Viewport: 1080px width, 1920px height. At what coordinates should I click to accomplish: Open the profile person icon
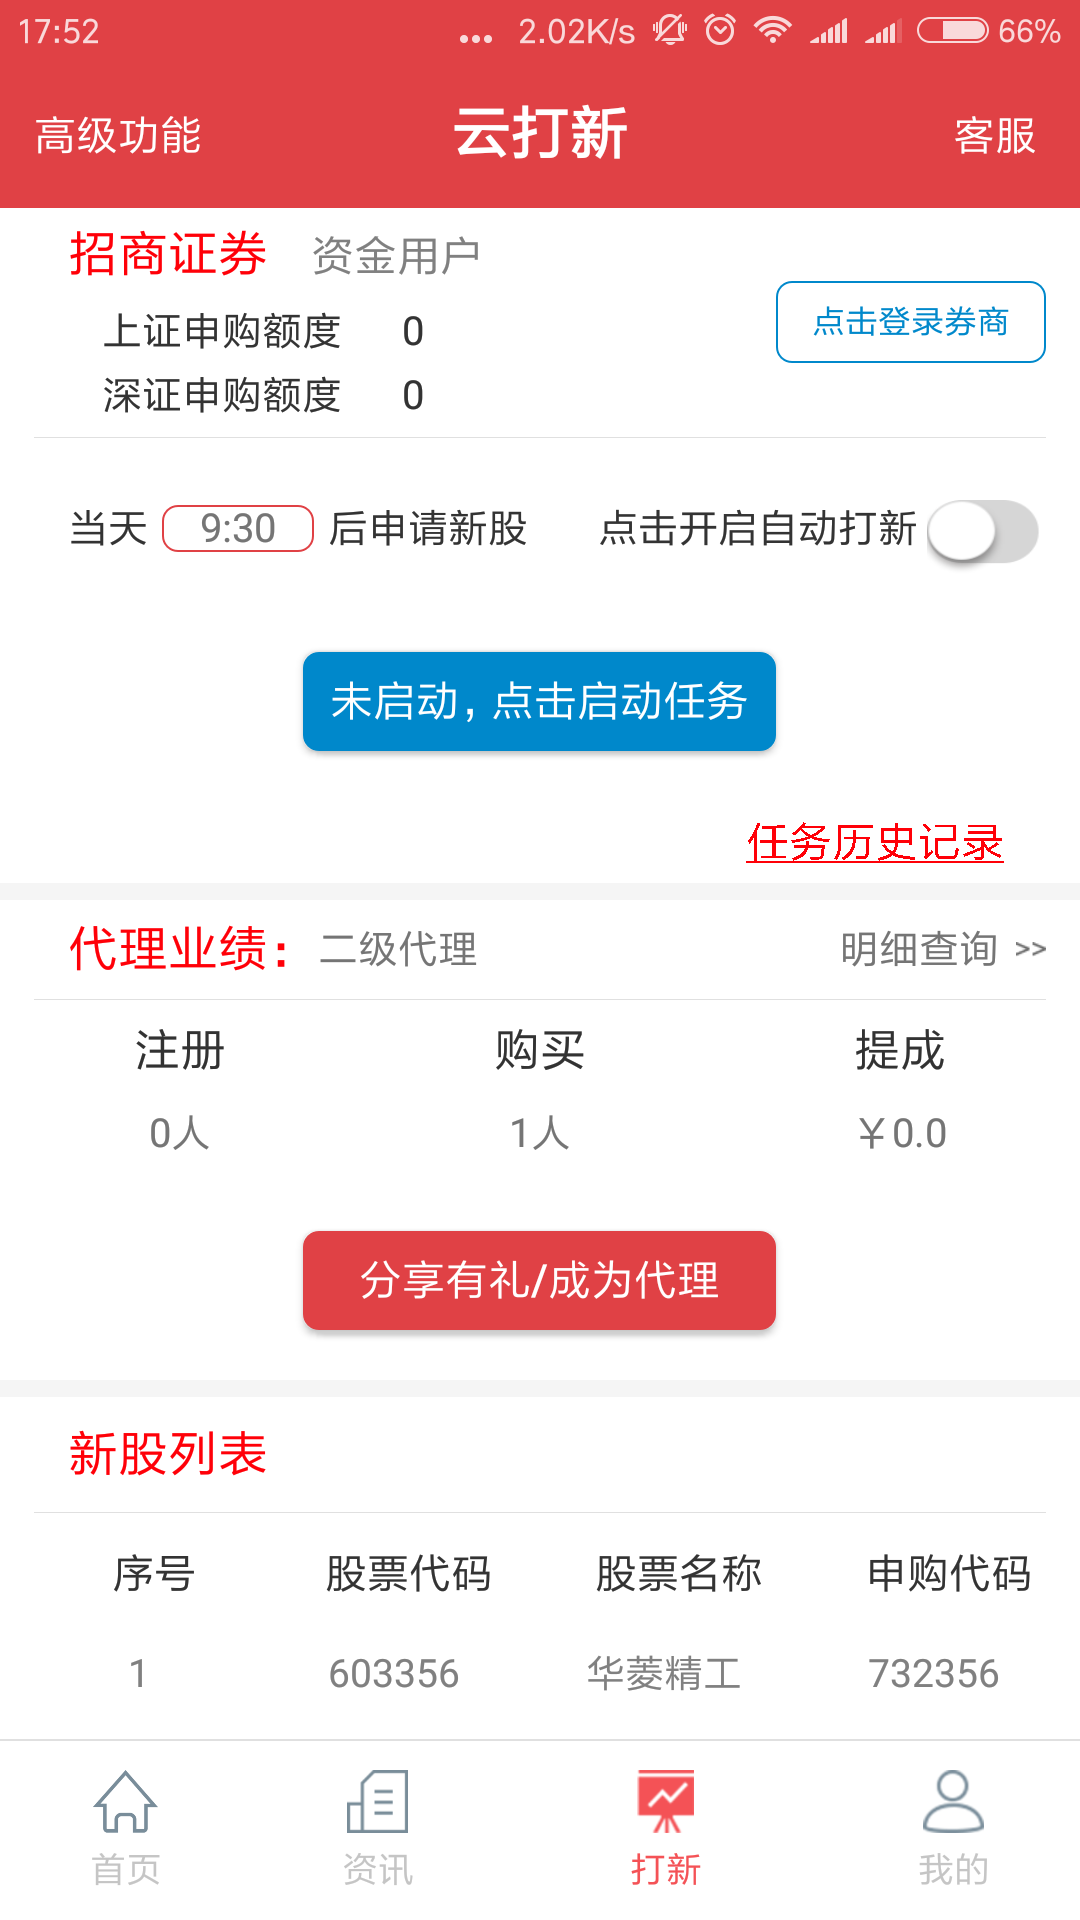coord(953,1802)
